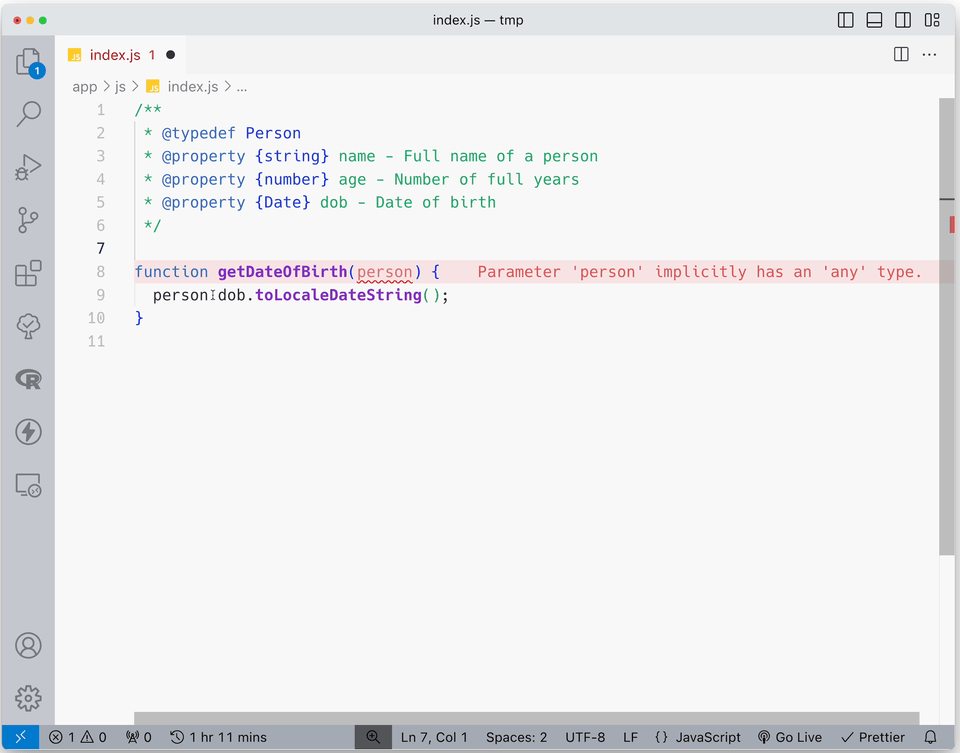Open Run and Debug view
Viewport: 960px width, 753px height.
[x=28, y=167]
